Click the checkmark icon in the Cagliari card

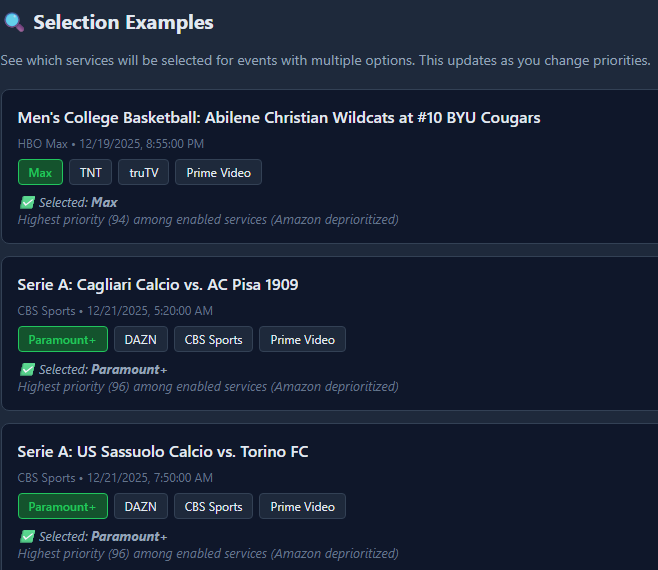[27, 369]
